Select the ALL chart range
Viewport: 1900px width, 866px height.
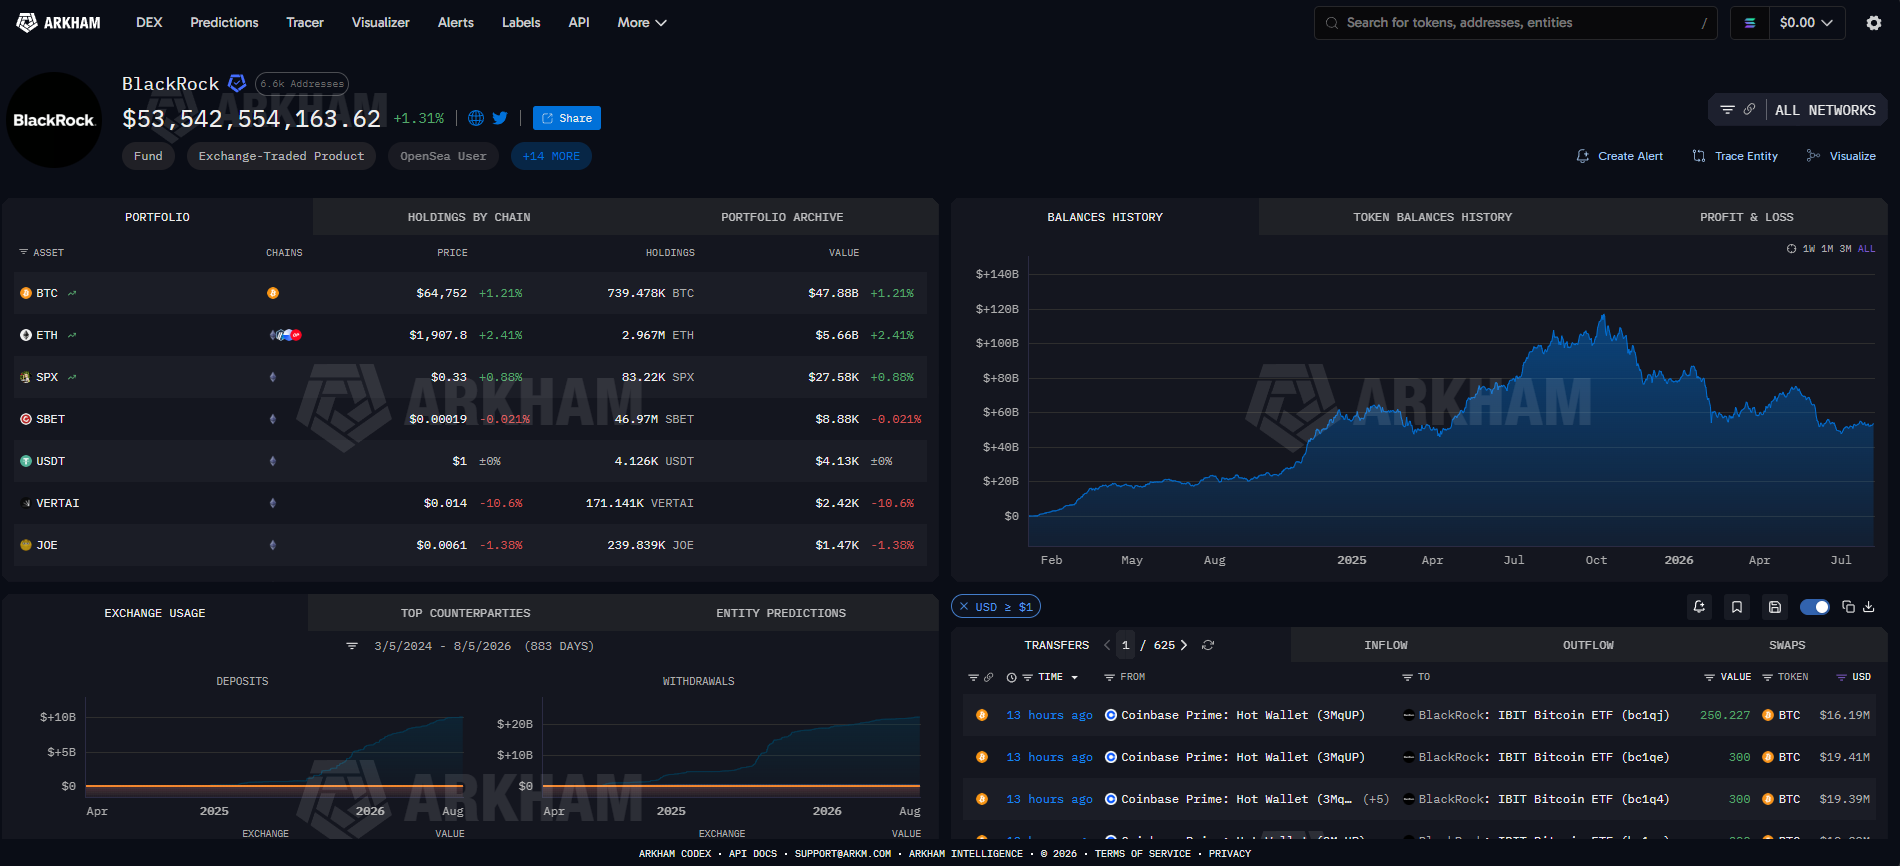pos(1866,249)
